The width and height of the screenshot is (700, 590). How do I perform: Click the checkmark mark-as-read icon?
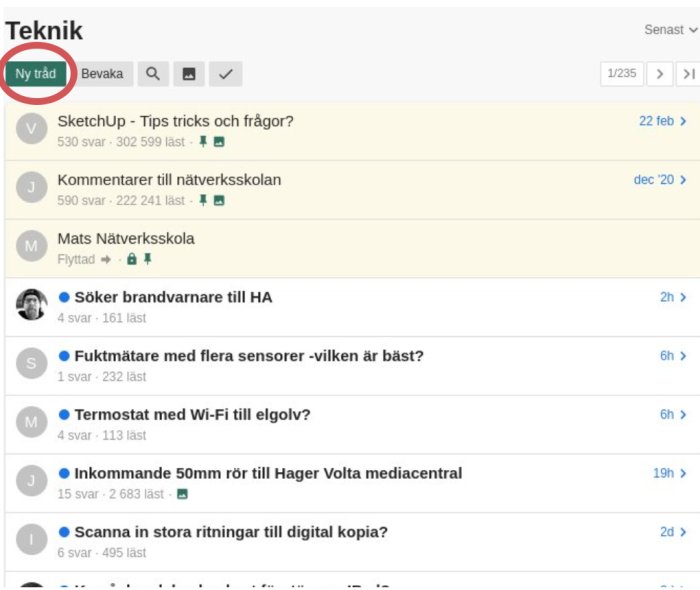point(225,74)
